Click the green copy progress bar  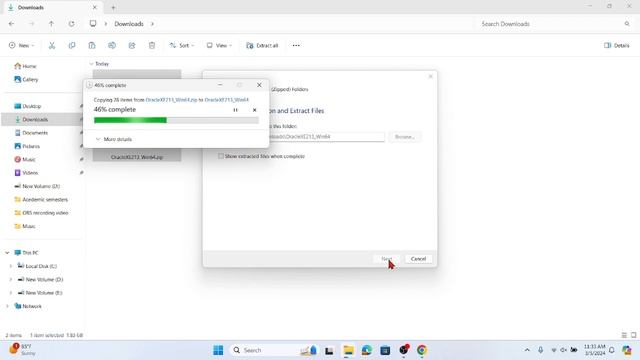tap(176, 120)
